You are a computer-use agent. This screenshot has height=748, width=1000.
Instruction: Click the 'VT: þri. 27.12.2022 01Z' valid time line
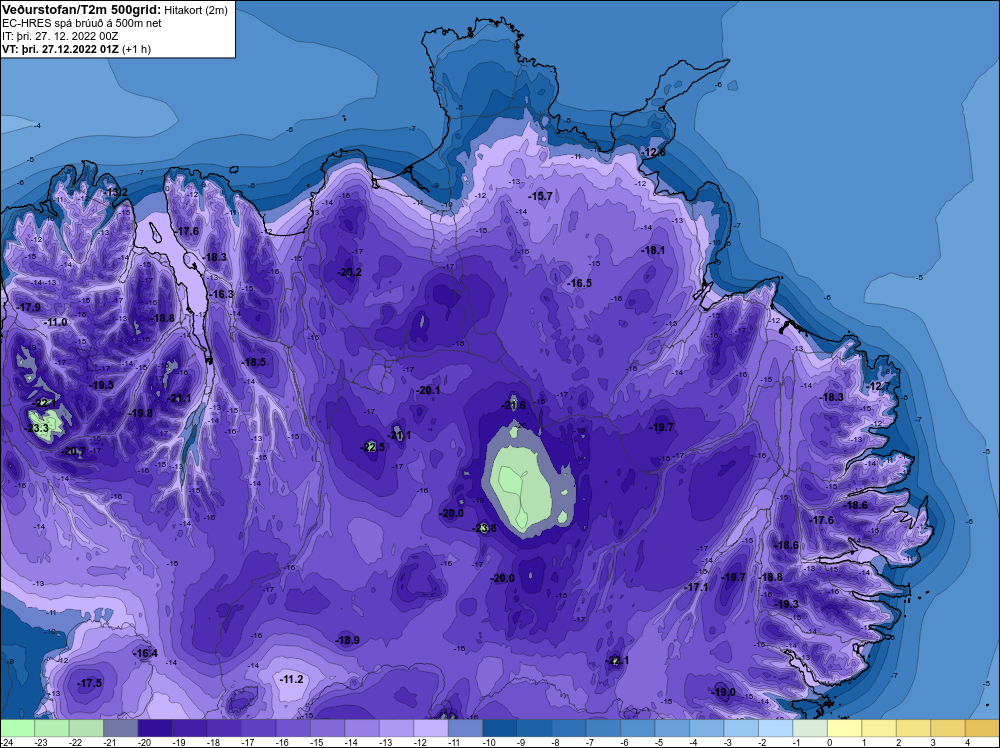pyautogui.click(x=61, y=49)
